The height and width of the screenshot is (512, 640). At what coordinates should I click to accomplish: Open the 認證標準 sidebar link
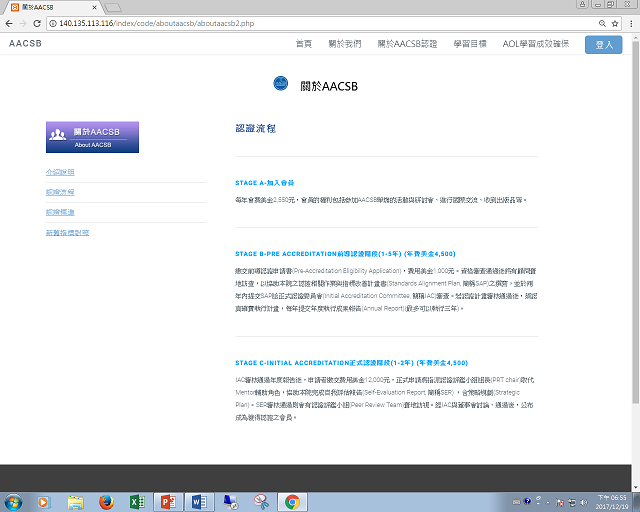tap(60, 212)
